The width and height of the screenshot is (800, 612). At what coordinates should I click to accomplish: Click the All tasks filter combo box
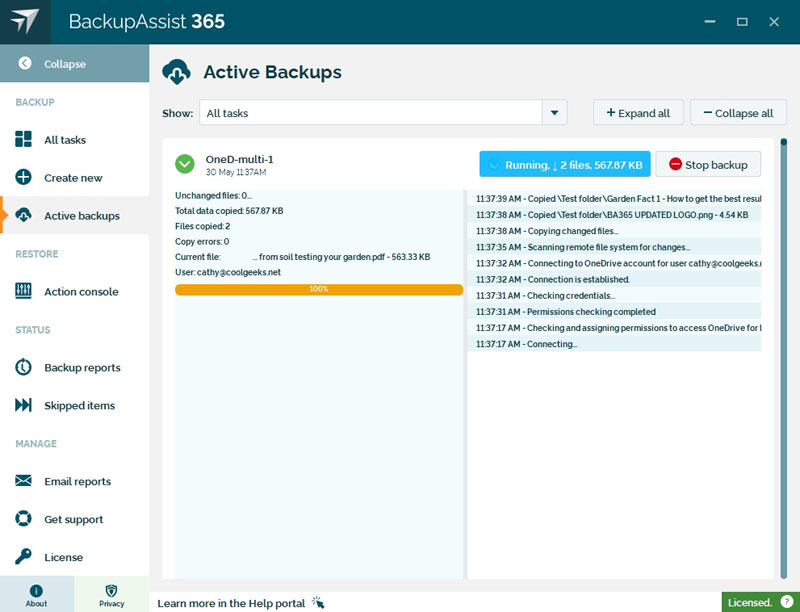(383, 113)
